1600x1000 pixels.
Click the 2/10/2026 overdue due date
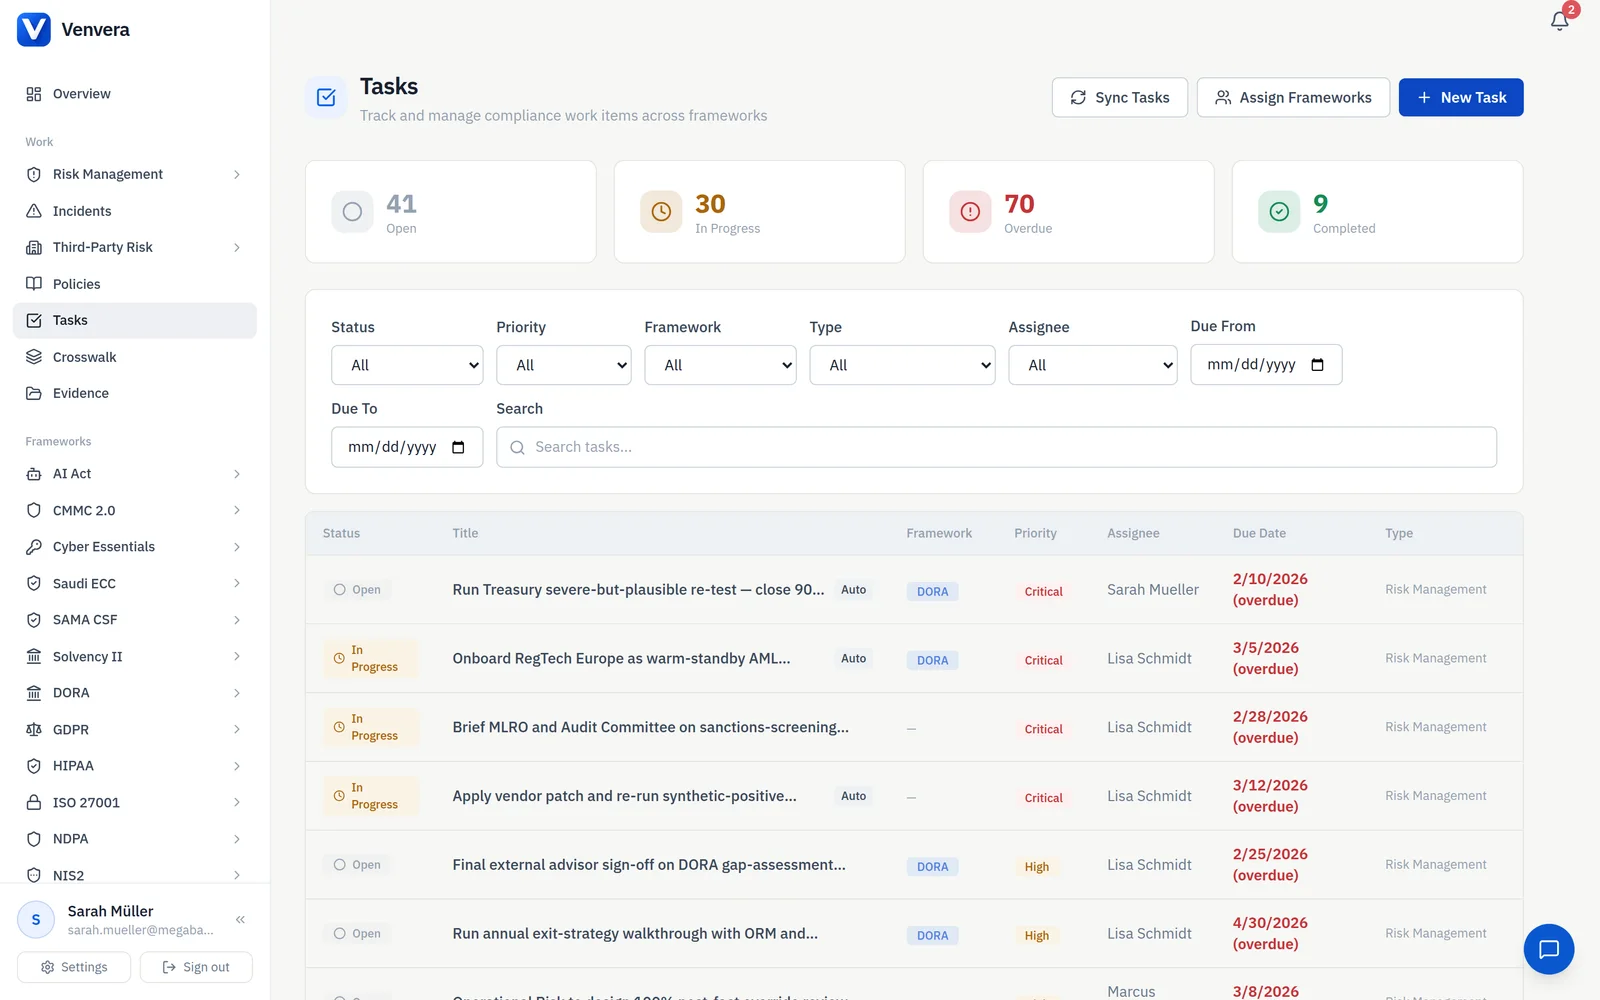1270,590
